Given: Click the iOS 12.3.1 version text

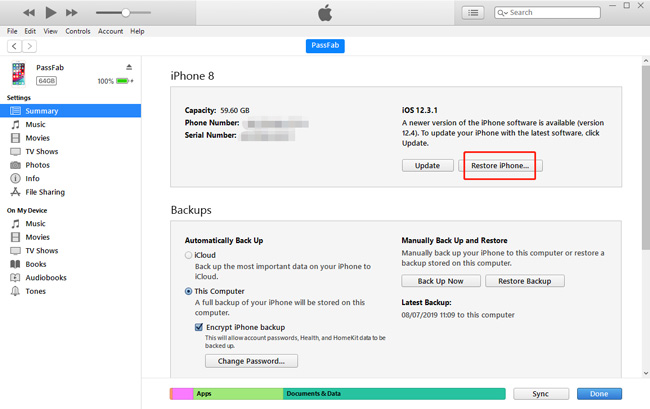Looking at the screenshot, I should point(420,110).
